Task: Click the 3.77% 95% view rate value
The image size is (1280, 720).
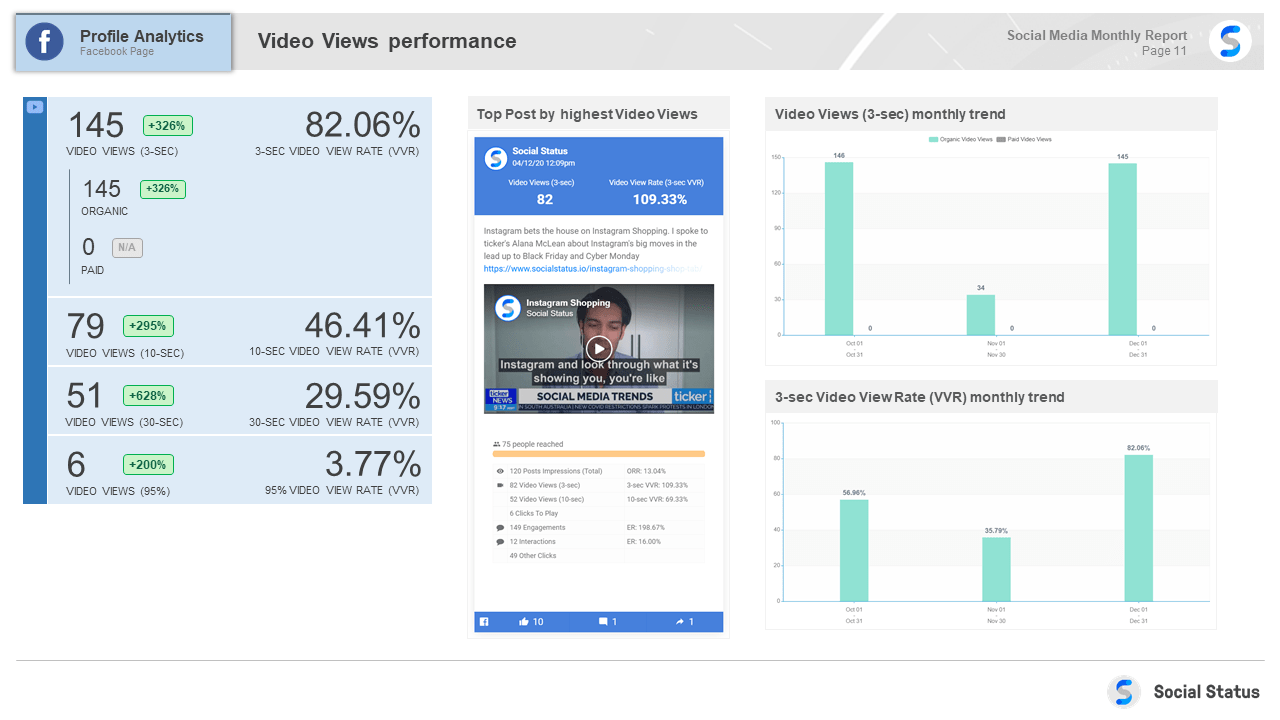Action: pyautogui.click(x=373, y=465)
